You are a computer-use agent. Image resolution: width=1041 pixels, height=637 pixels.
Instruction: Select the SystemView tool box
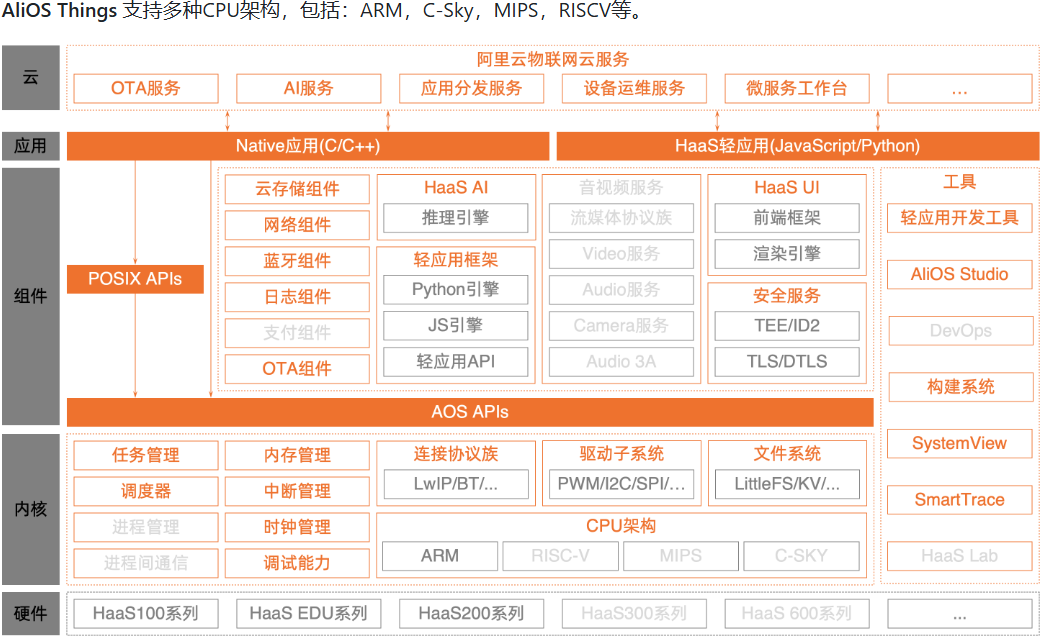(x=959, y=444)
